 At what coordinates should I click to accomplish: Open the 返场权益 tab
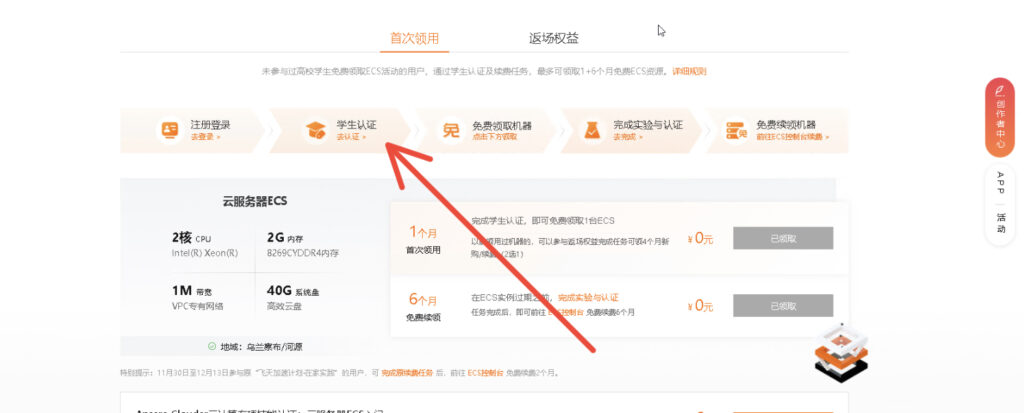[x=554, y=38]
